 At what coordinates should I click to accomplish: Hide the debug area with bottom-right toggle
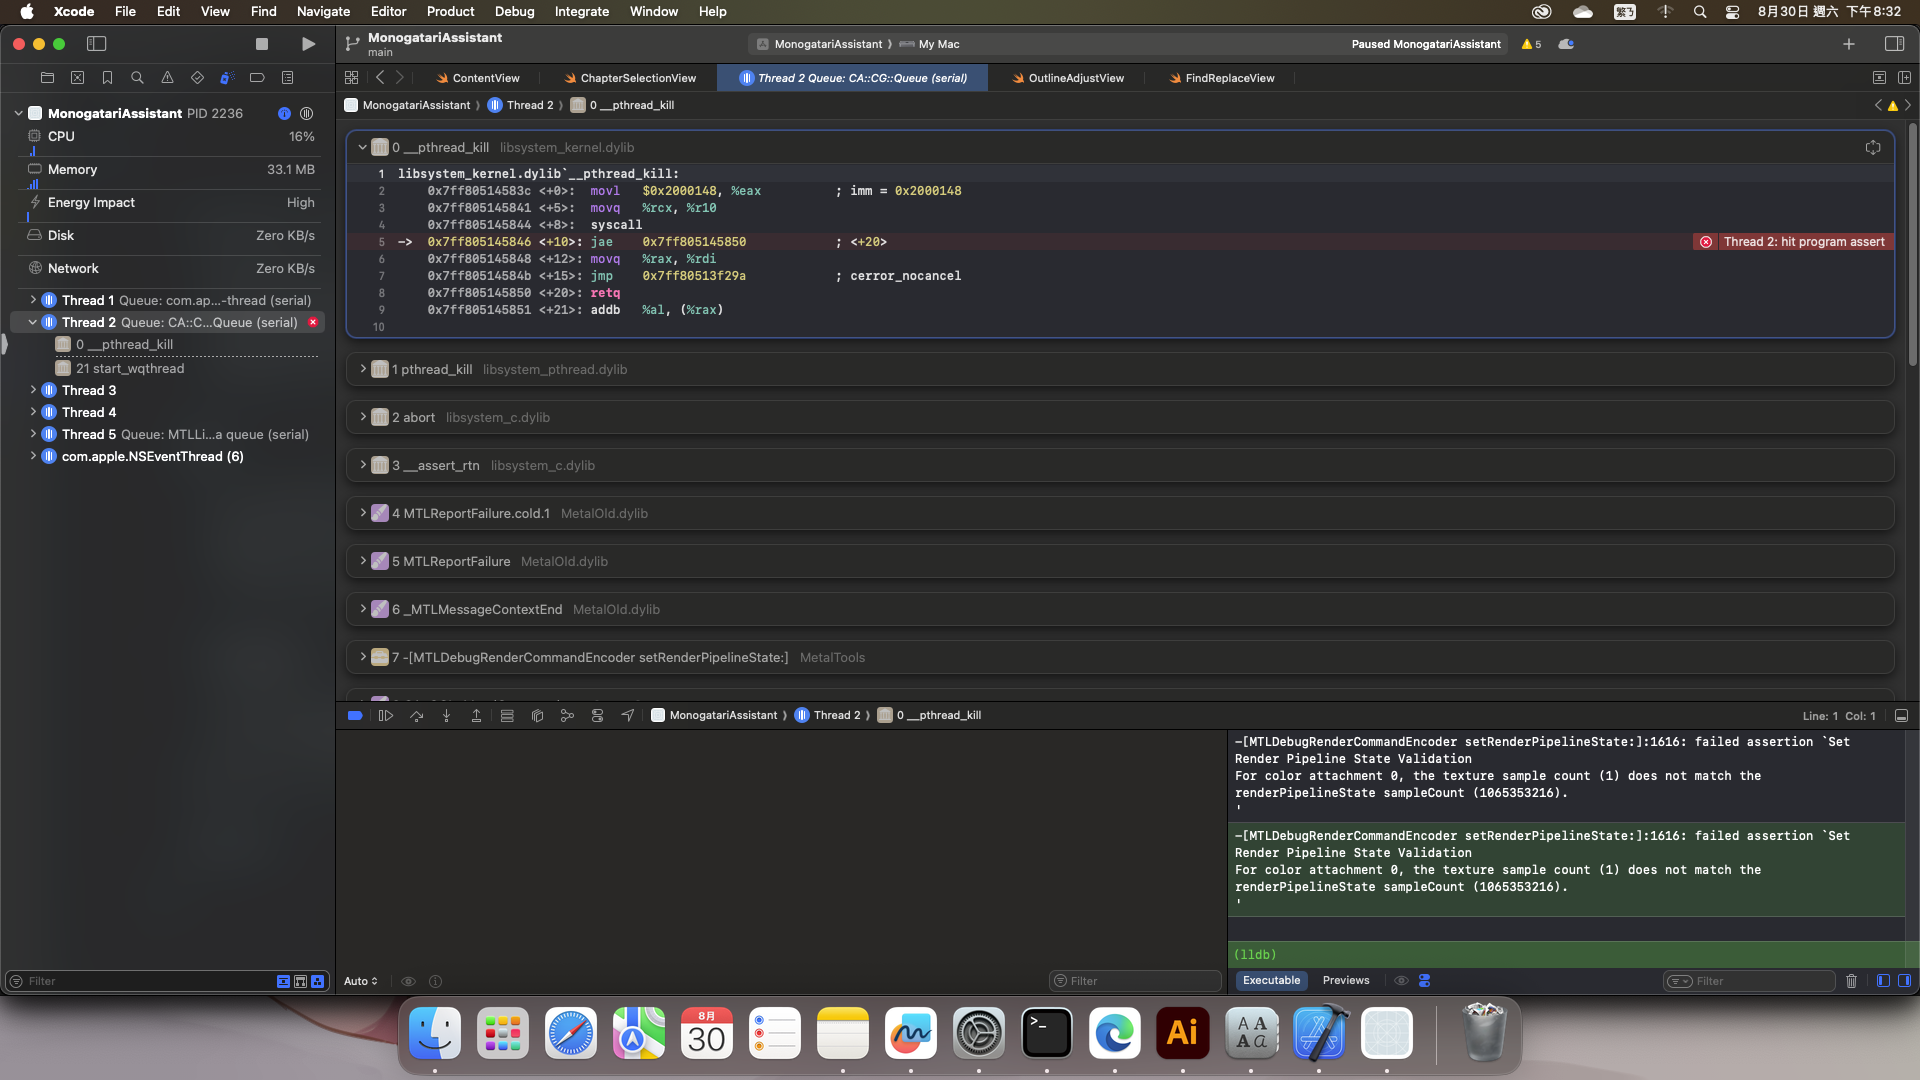[x=1901, y=716]
